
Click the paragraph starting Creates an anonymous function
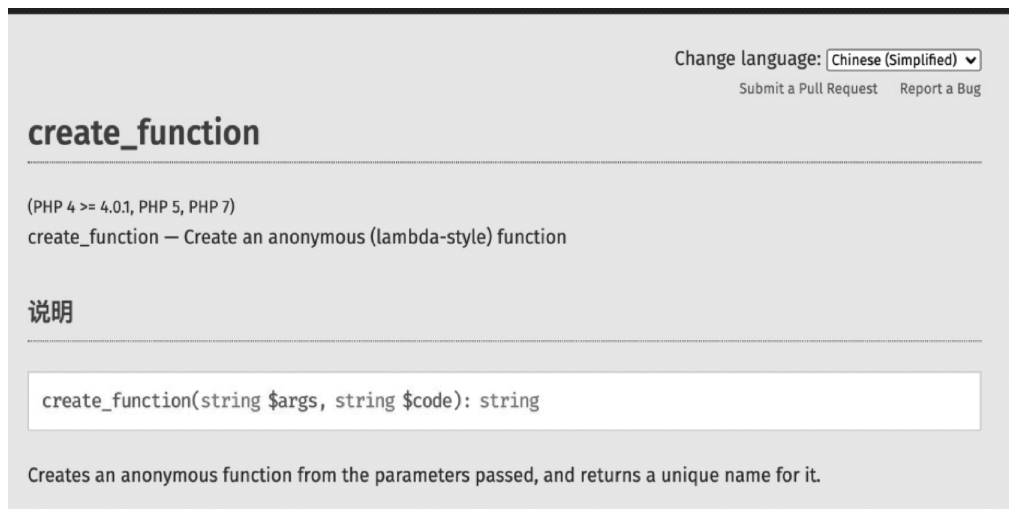click(x=424, y=476)
